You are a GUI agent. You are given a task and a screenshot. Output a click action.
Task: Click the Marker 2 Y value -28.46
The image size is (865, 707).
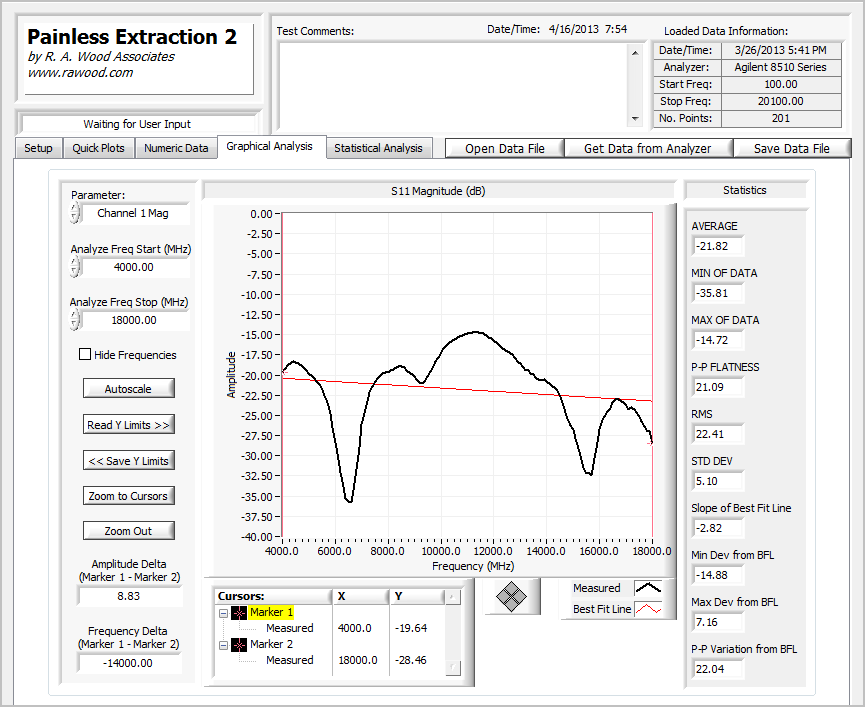point(411,660)
